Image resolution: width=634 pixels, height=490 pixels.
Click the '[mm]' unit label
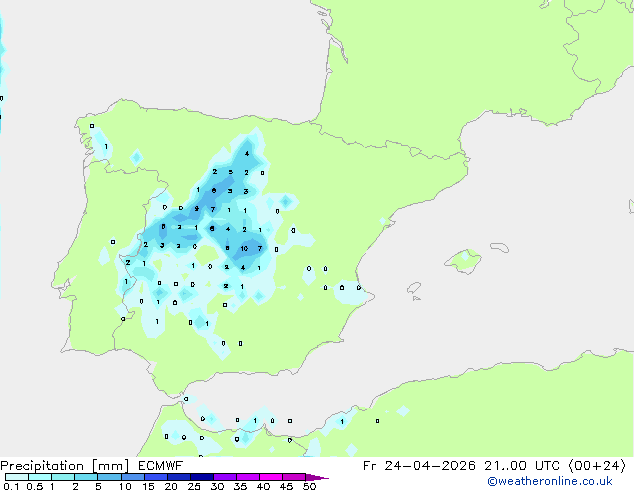click(x=110, y=466)
